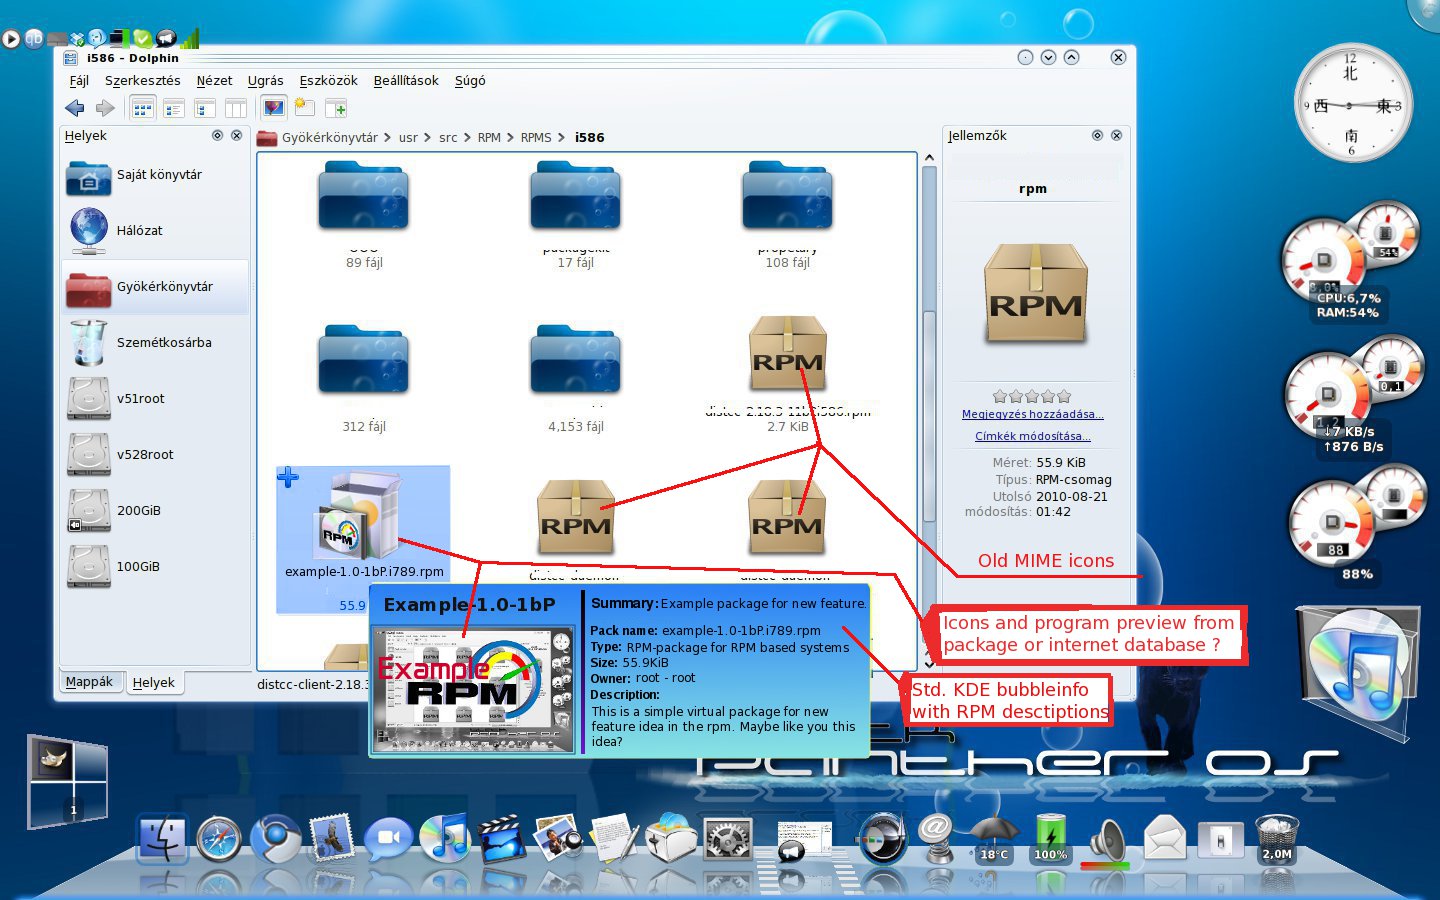
Task: Click the Megjegyzés hozzáadása link
Action: tap(1032, 414)
